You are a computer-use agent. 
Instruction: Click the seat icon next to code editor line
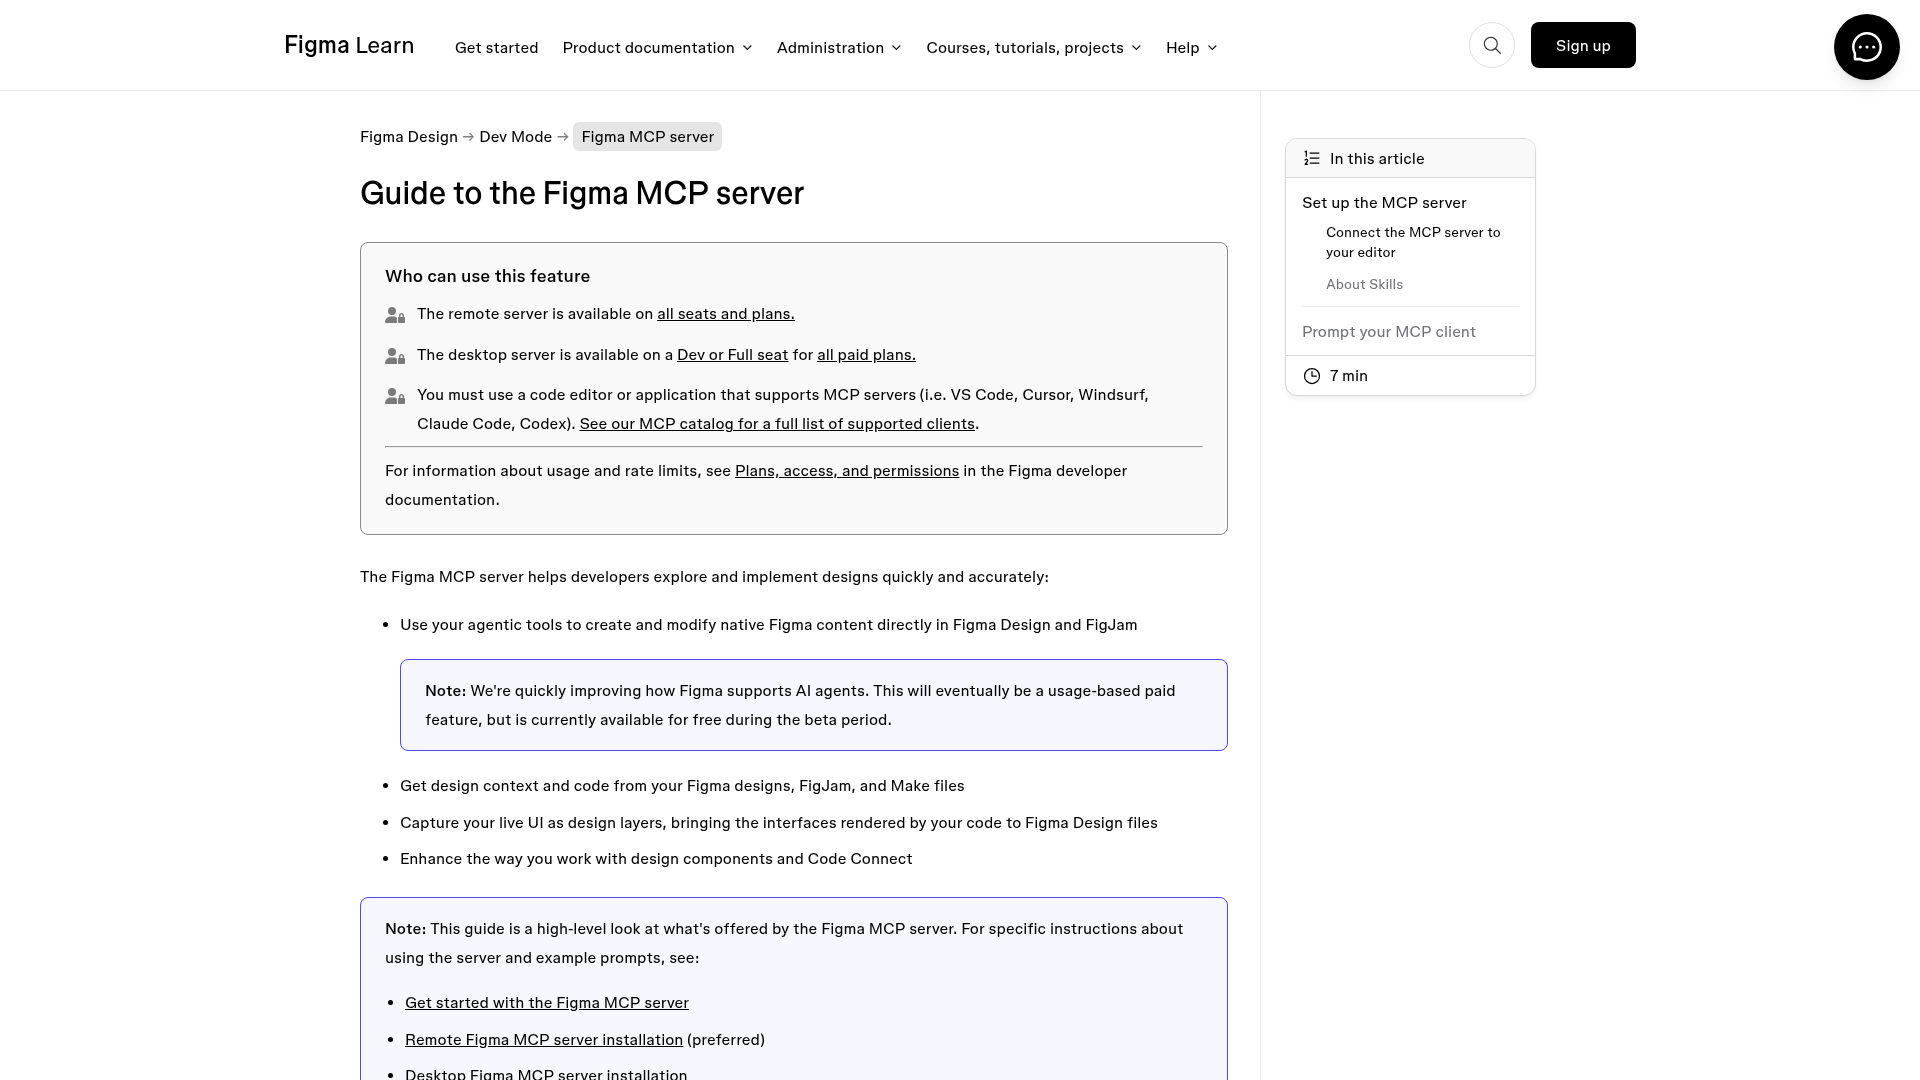tap(395, 396)
